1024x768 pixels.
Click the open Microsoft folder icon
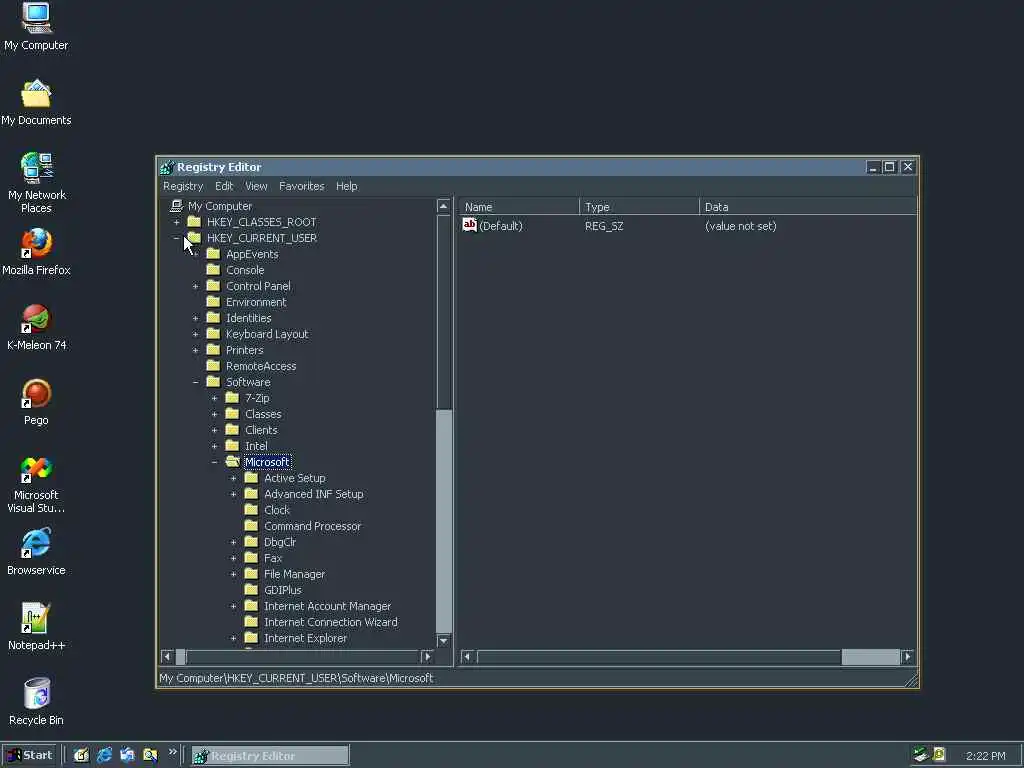pyautogui.click(x=232, y=462)
